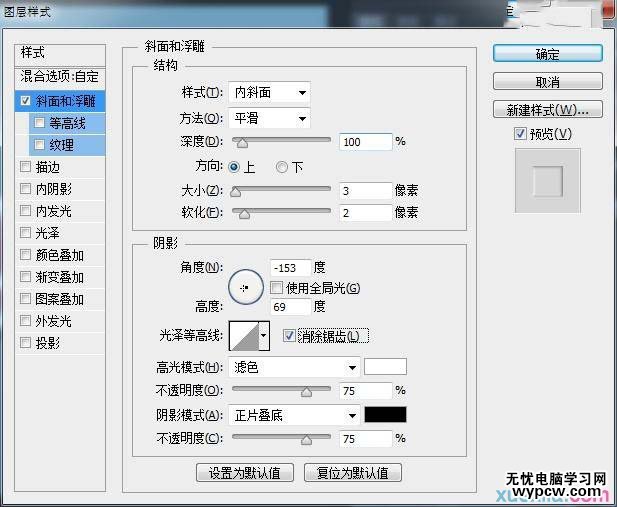Click highlight 不透明度(O) value field
This screenshot has width=617, height=507.
366,390
